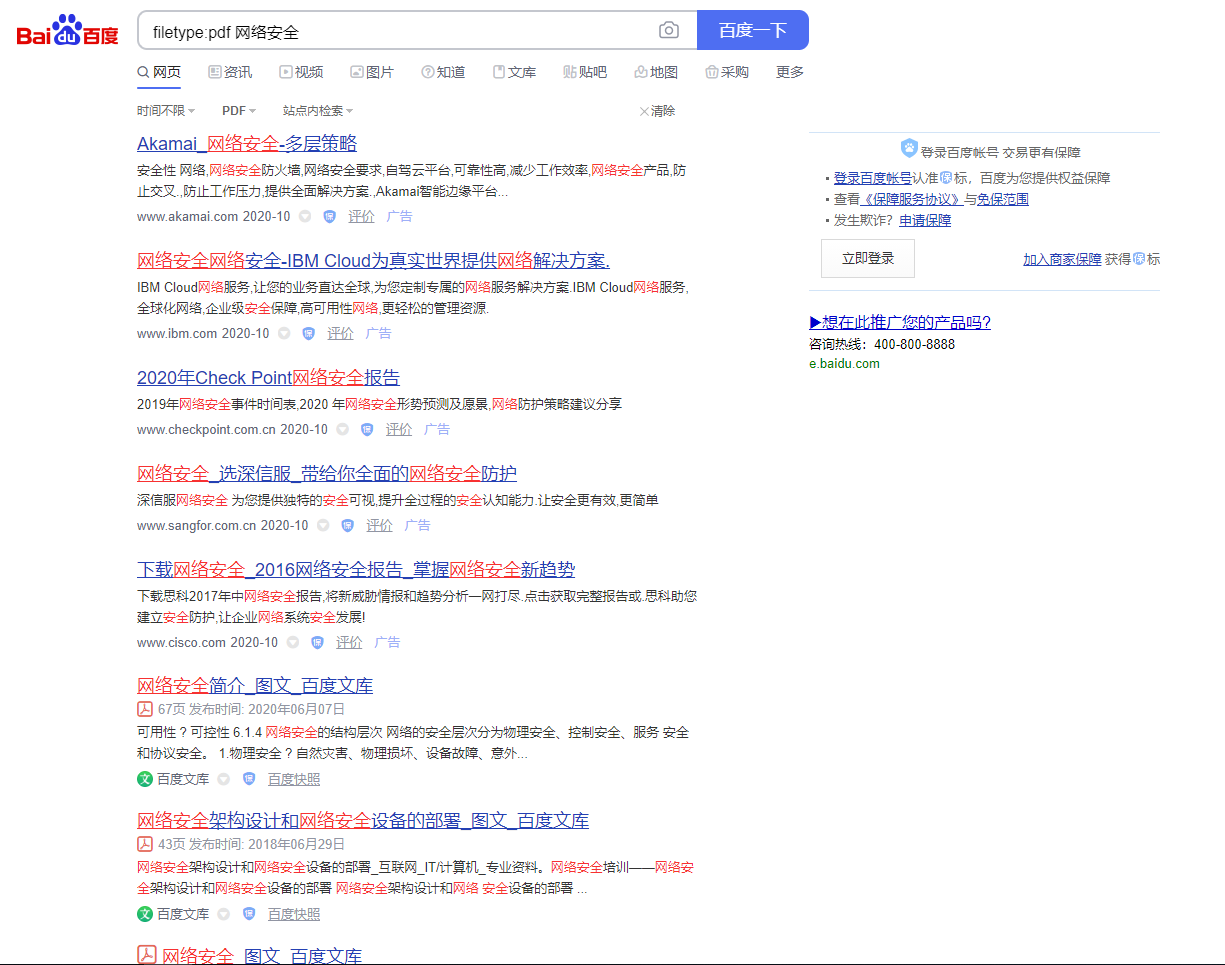The image size is (1225, 965).
Task: Expand arrow next to 百度文库 in 67页 result
Action: pyautogui.click(x=224, y=779)
